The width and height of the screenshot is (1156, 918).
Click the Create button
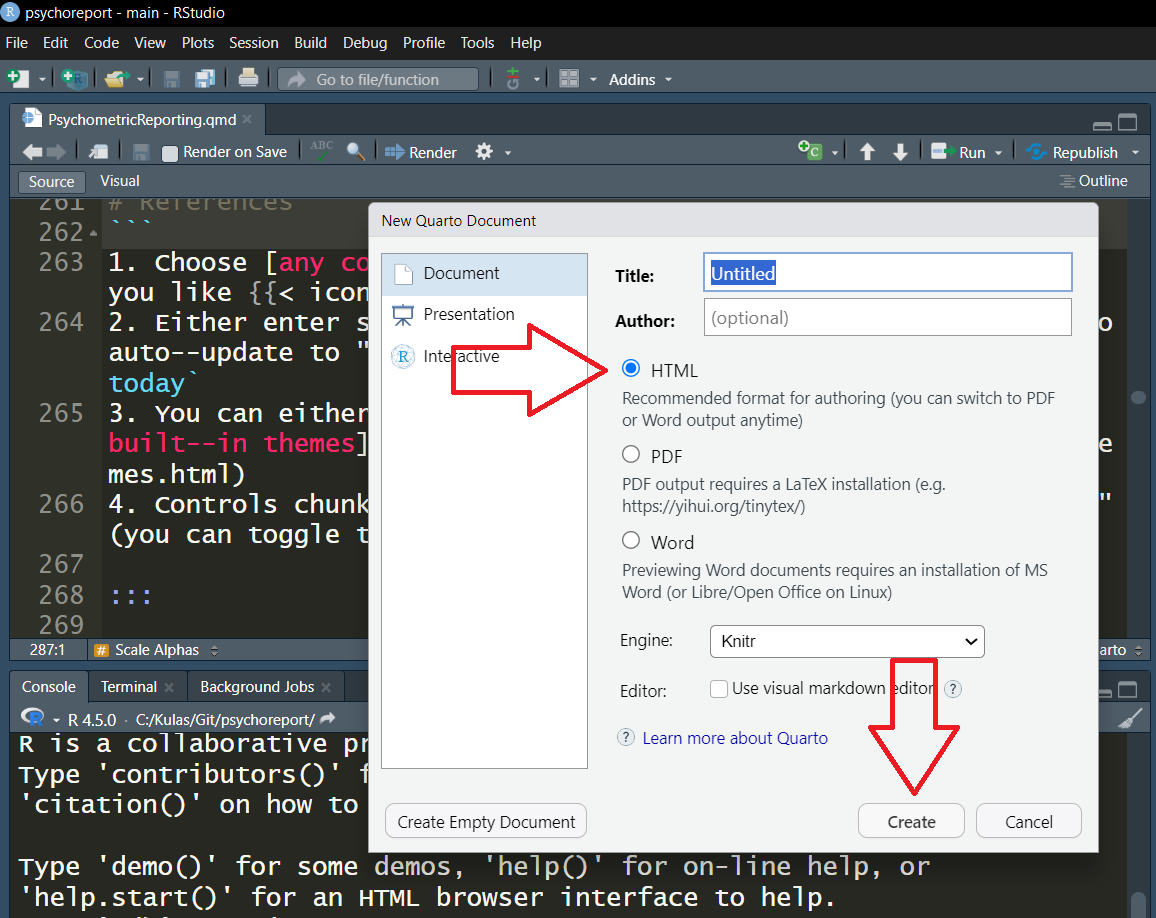pos(911,822)
